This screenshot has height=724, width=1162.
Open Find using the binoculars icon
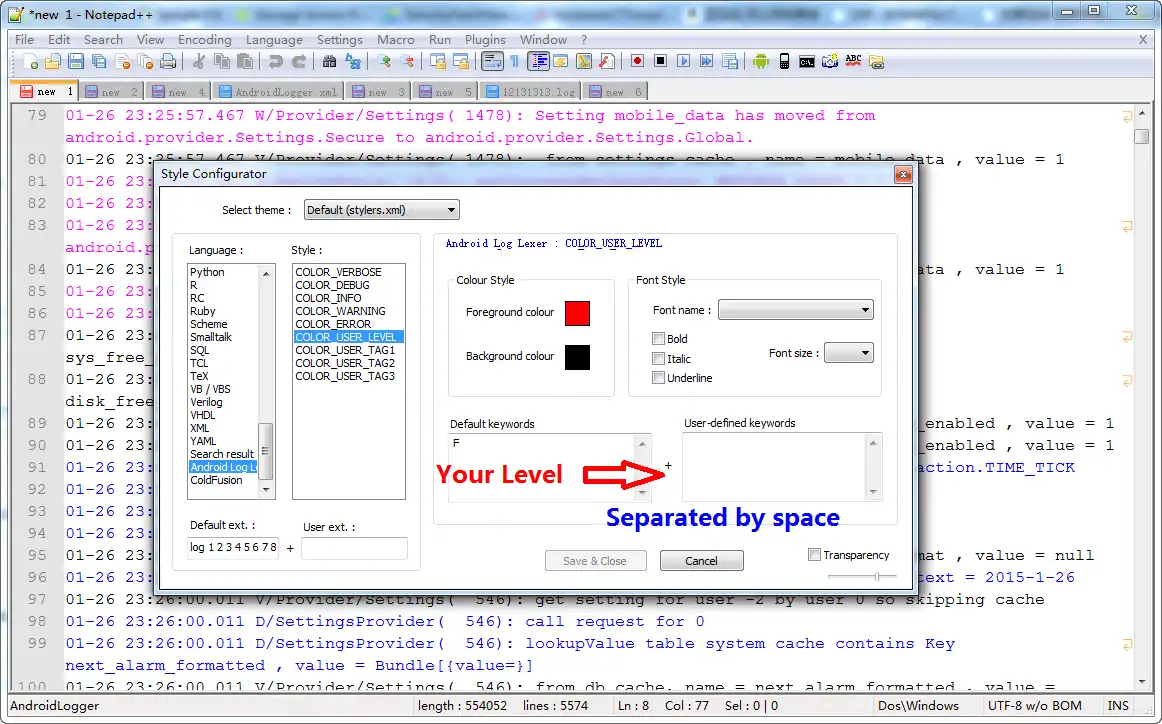330,62
